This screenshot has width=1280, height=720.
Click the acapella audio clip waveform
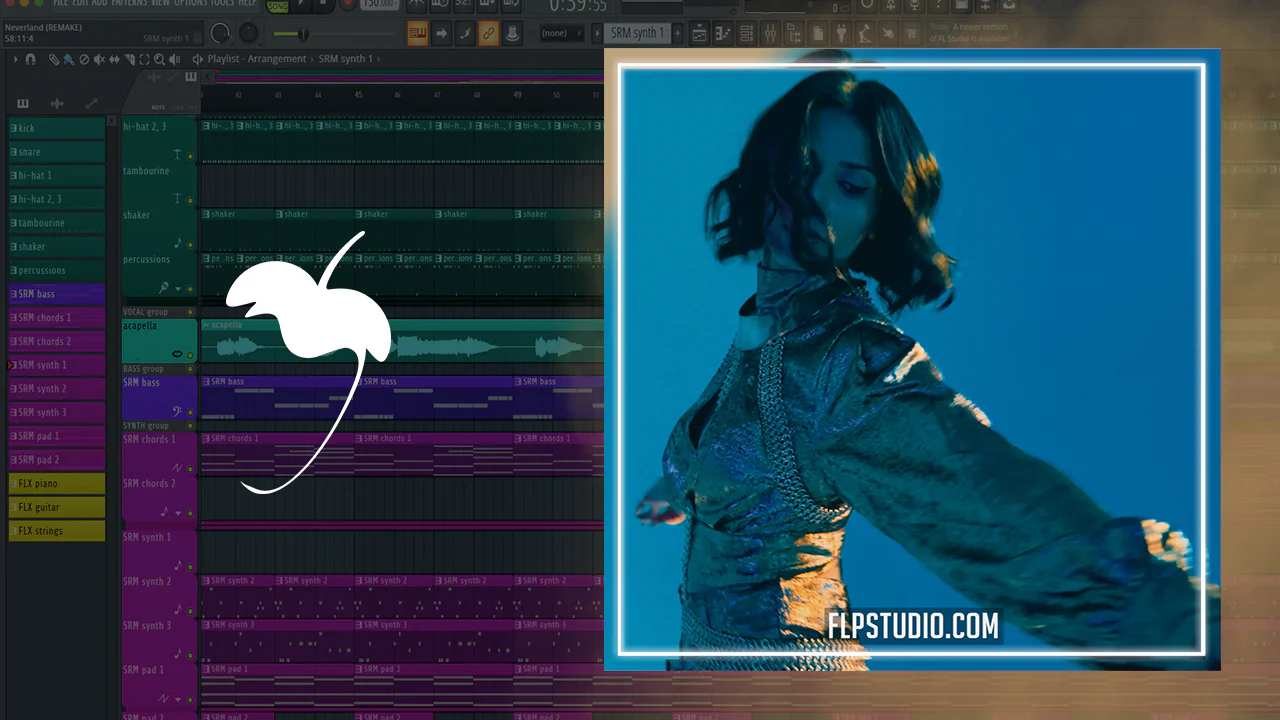(x=402, y=347)
